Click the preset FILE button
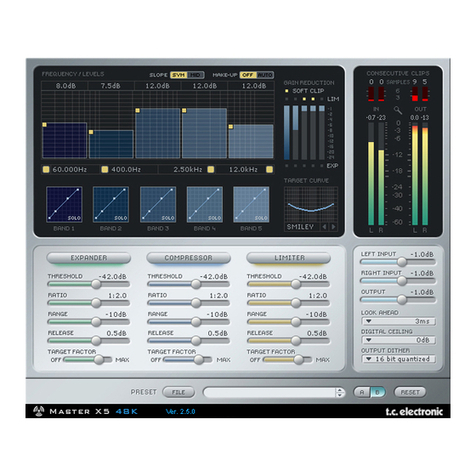The image size is (476, 476). [x=178, y=392]
